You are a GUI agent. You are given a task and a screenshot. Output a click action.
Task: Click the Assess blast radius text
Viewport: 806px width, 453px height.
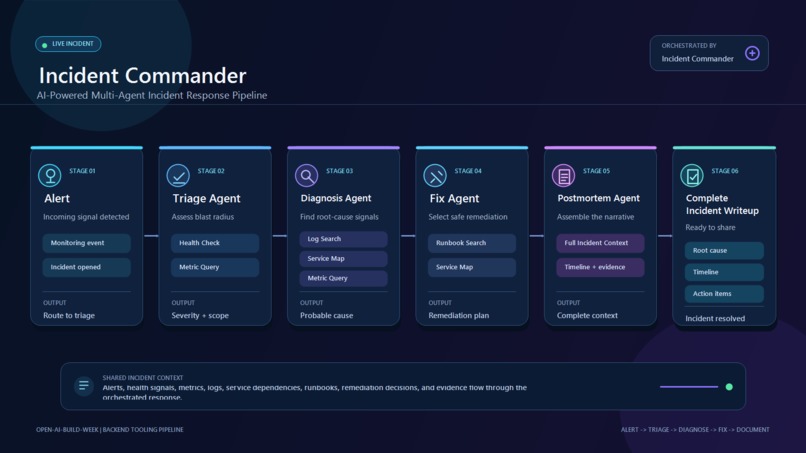(x=203, y=217)
